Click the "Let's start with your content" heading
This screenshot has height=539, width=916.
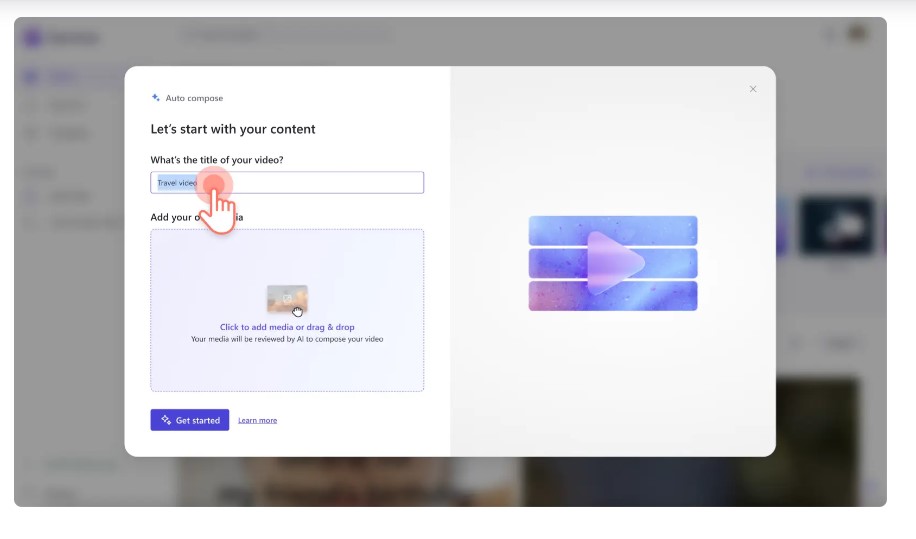click(233, 129)
